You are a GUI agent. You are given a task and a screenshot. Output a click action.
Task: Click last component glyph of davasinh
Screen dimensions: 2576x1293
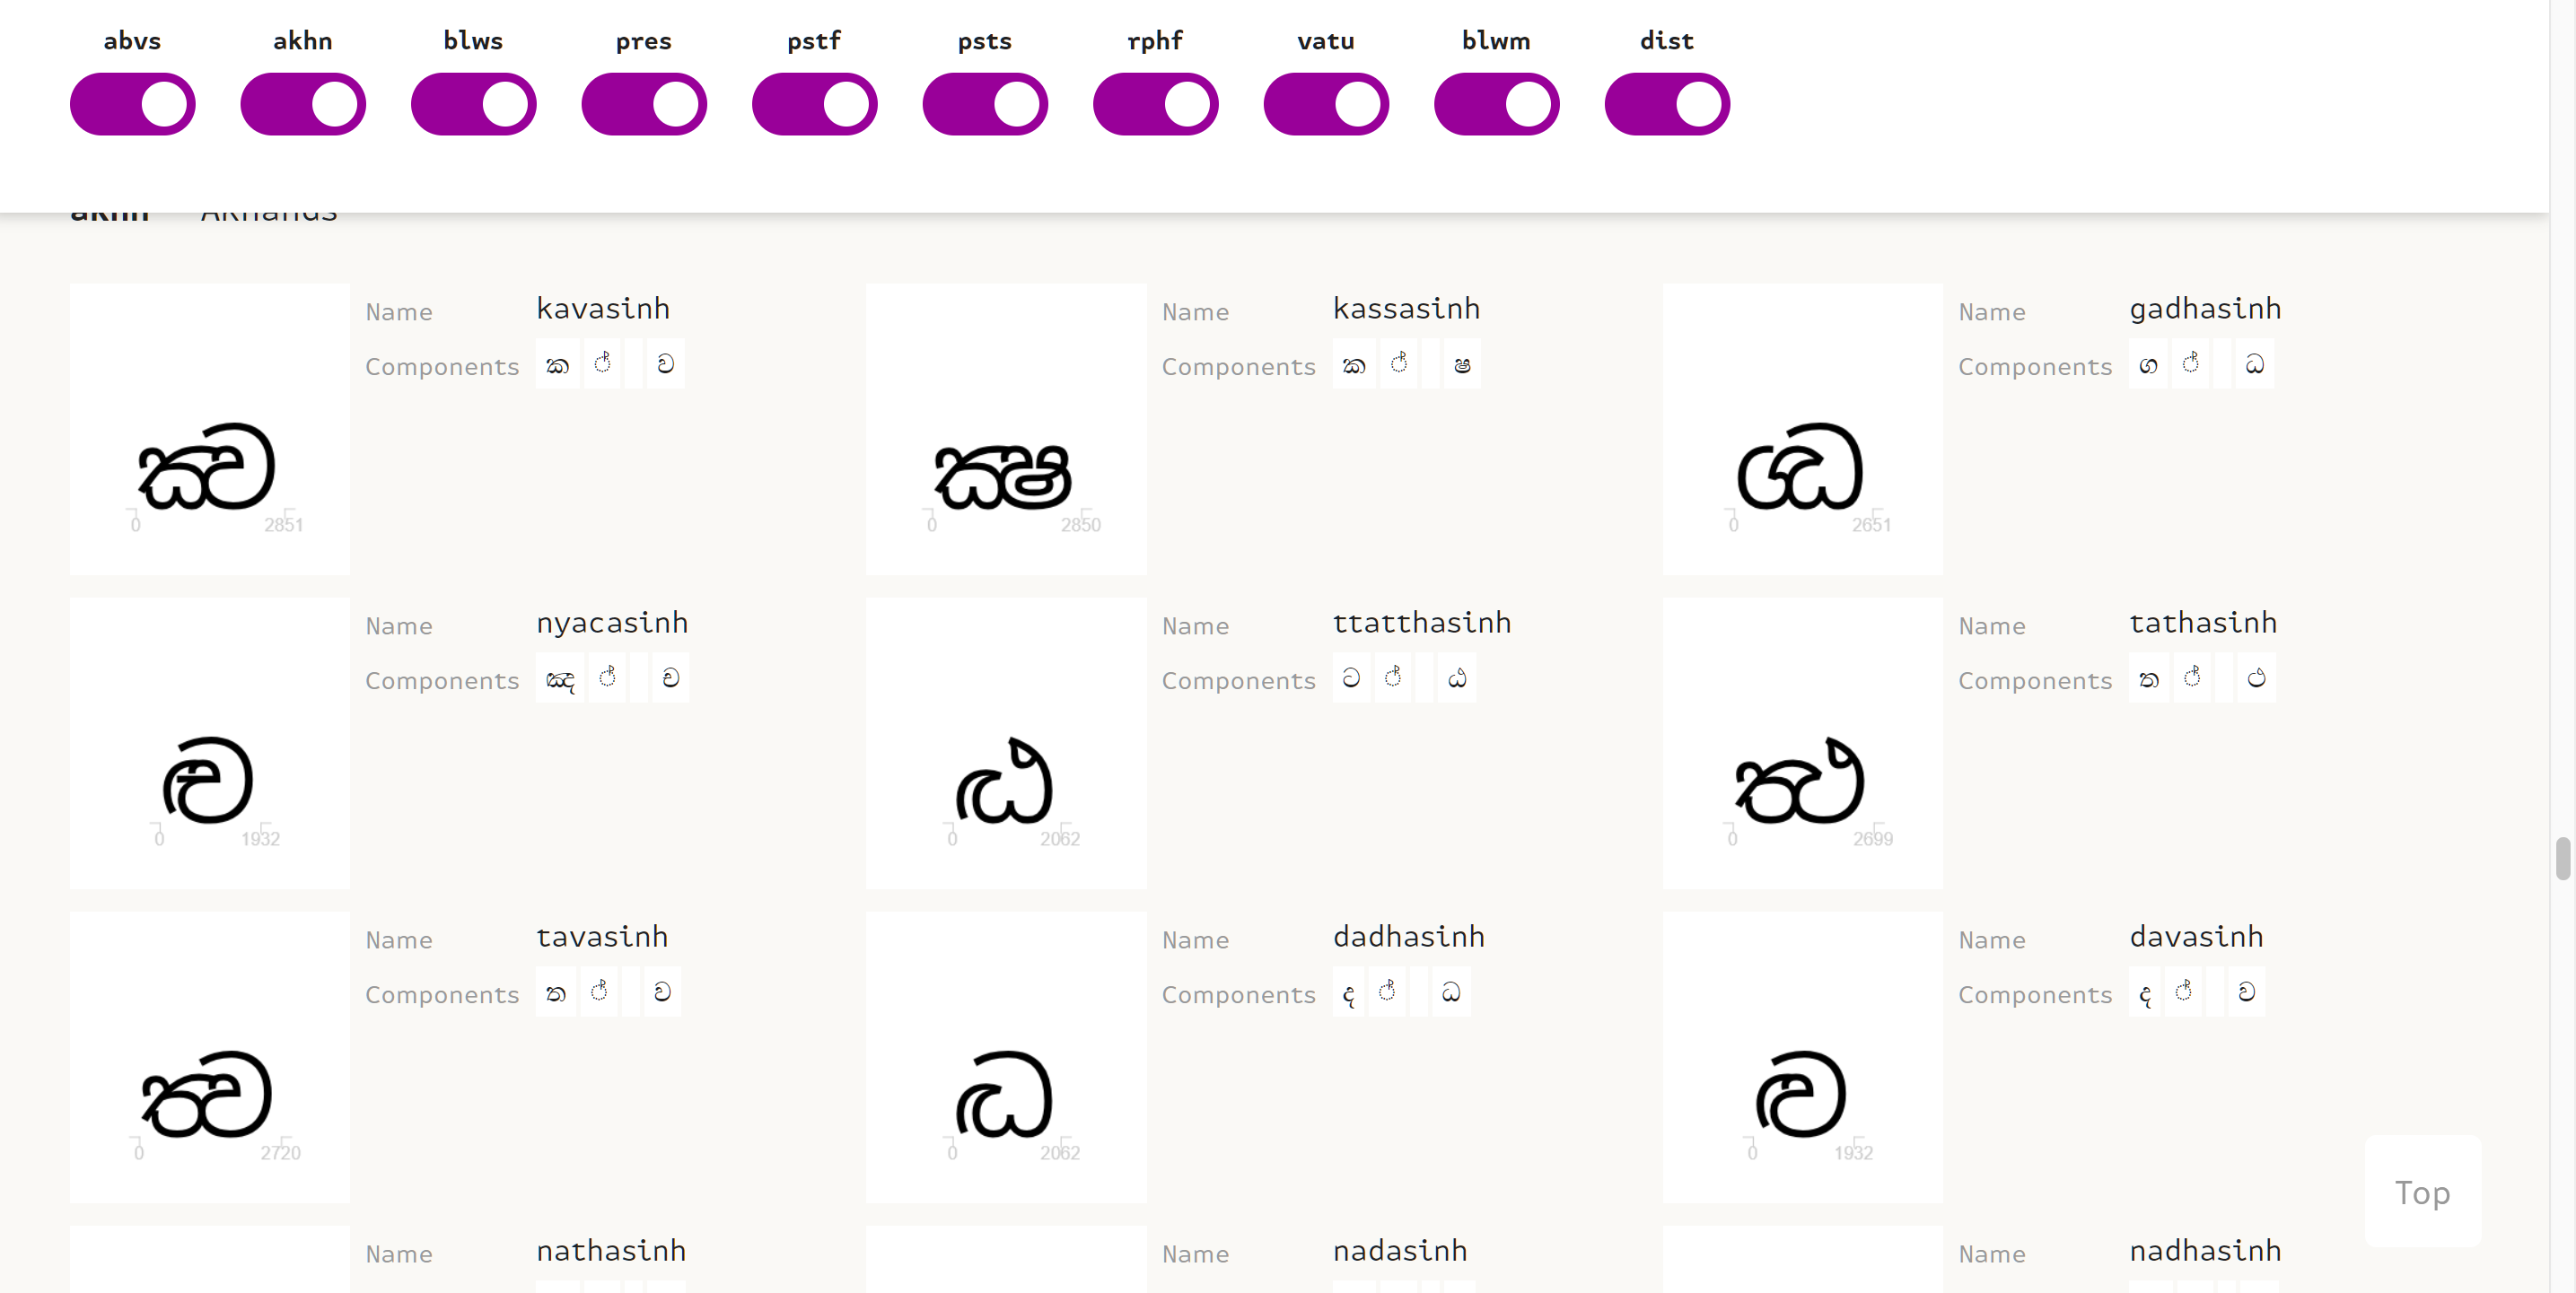click(2246, 993)
